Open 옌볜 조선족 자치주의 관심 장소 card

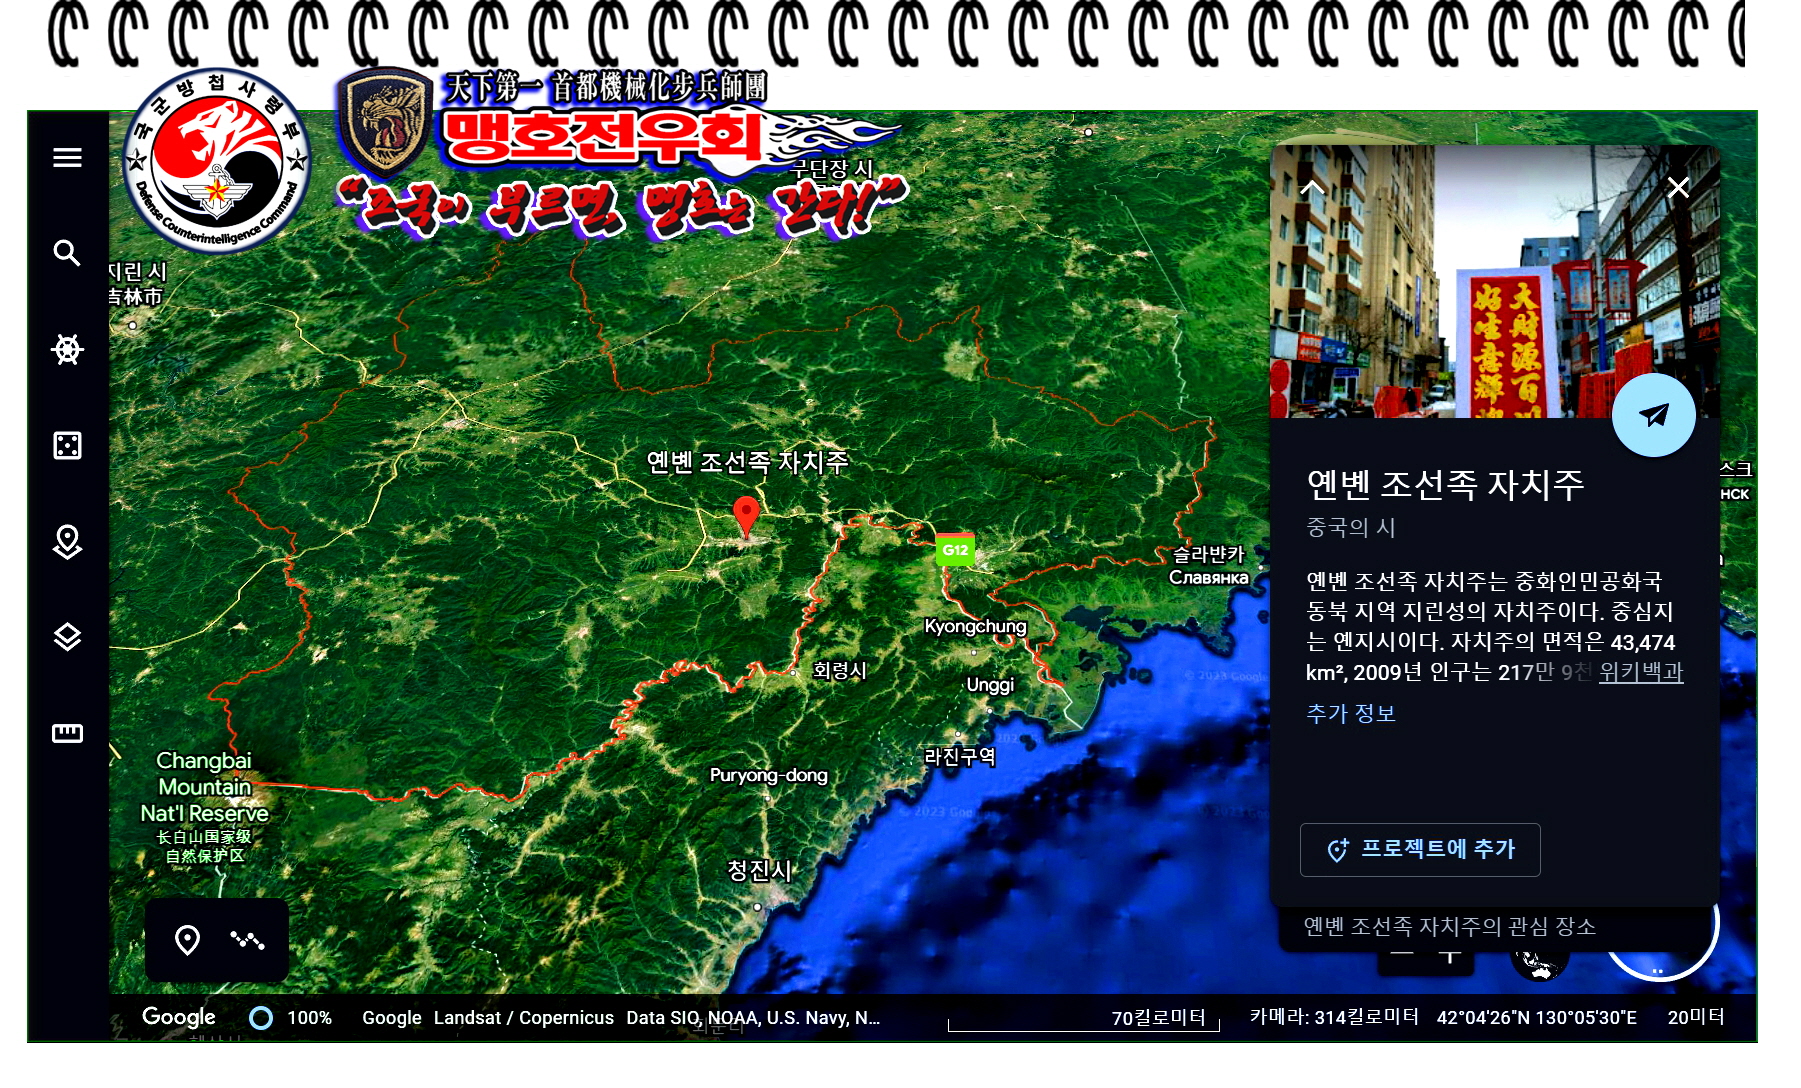coord(1450,927)
